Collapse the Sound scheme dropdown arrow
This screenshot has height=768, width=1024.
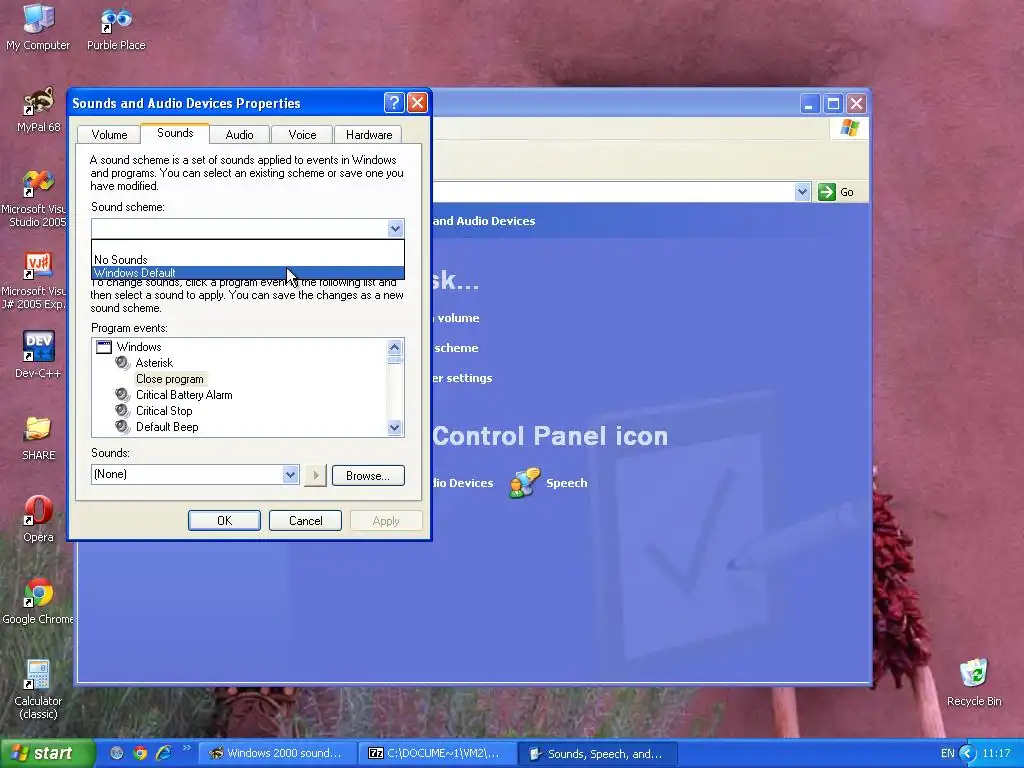coord(394,229)
